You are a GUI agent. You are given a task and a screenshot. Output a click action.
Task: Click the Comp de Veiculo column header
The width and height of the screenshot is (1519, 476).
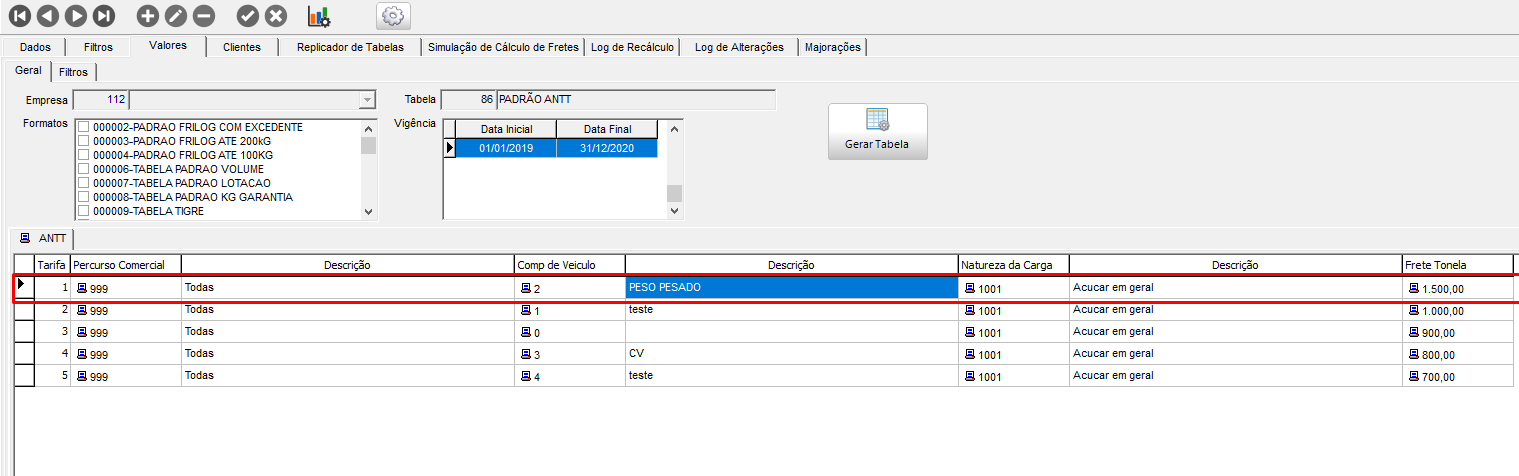[569, 265]
